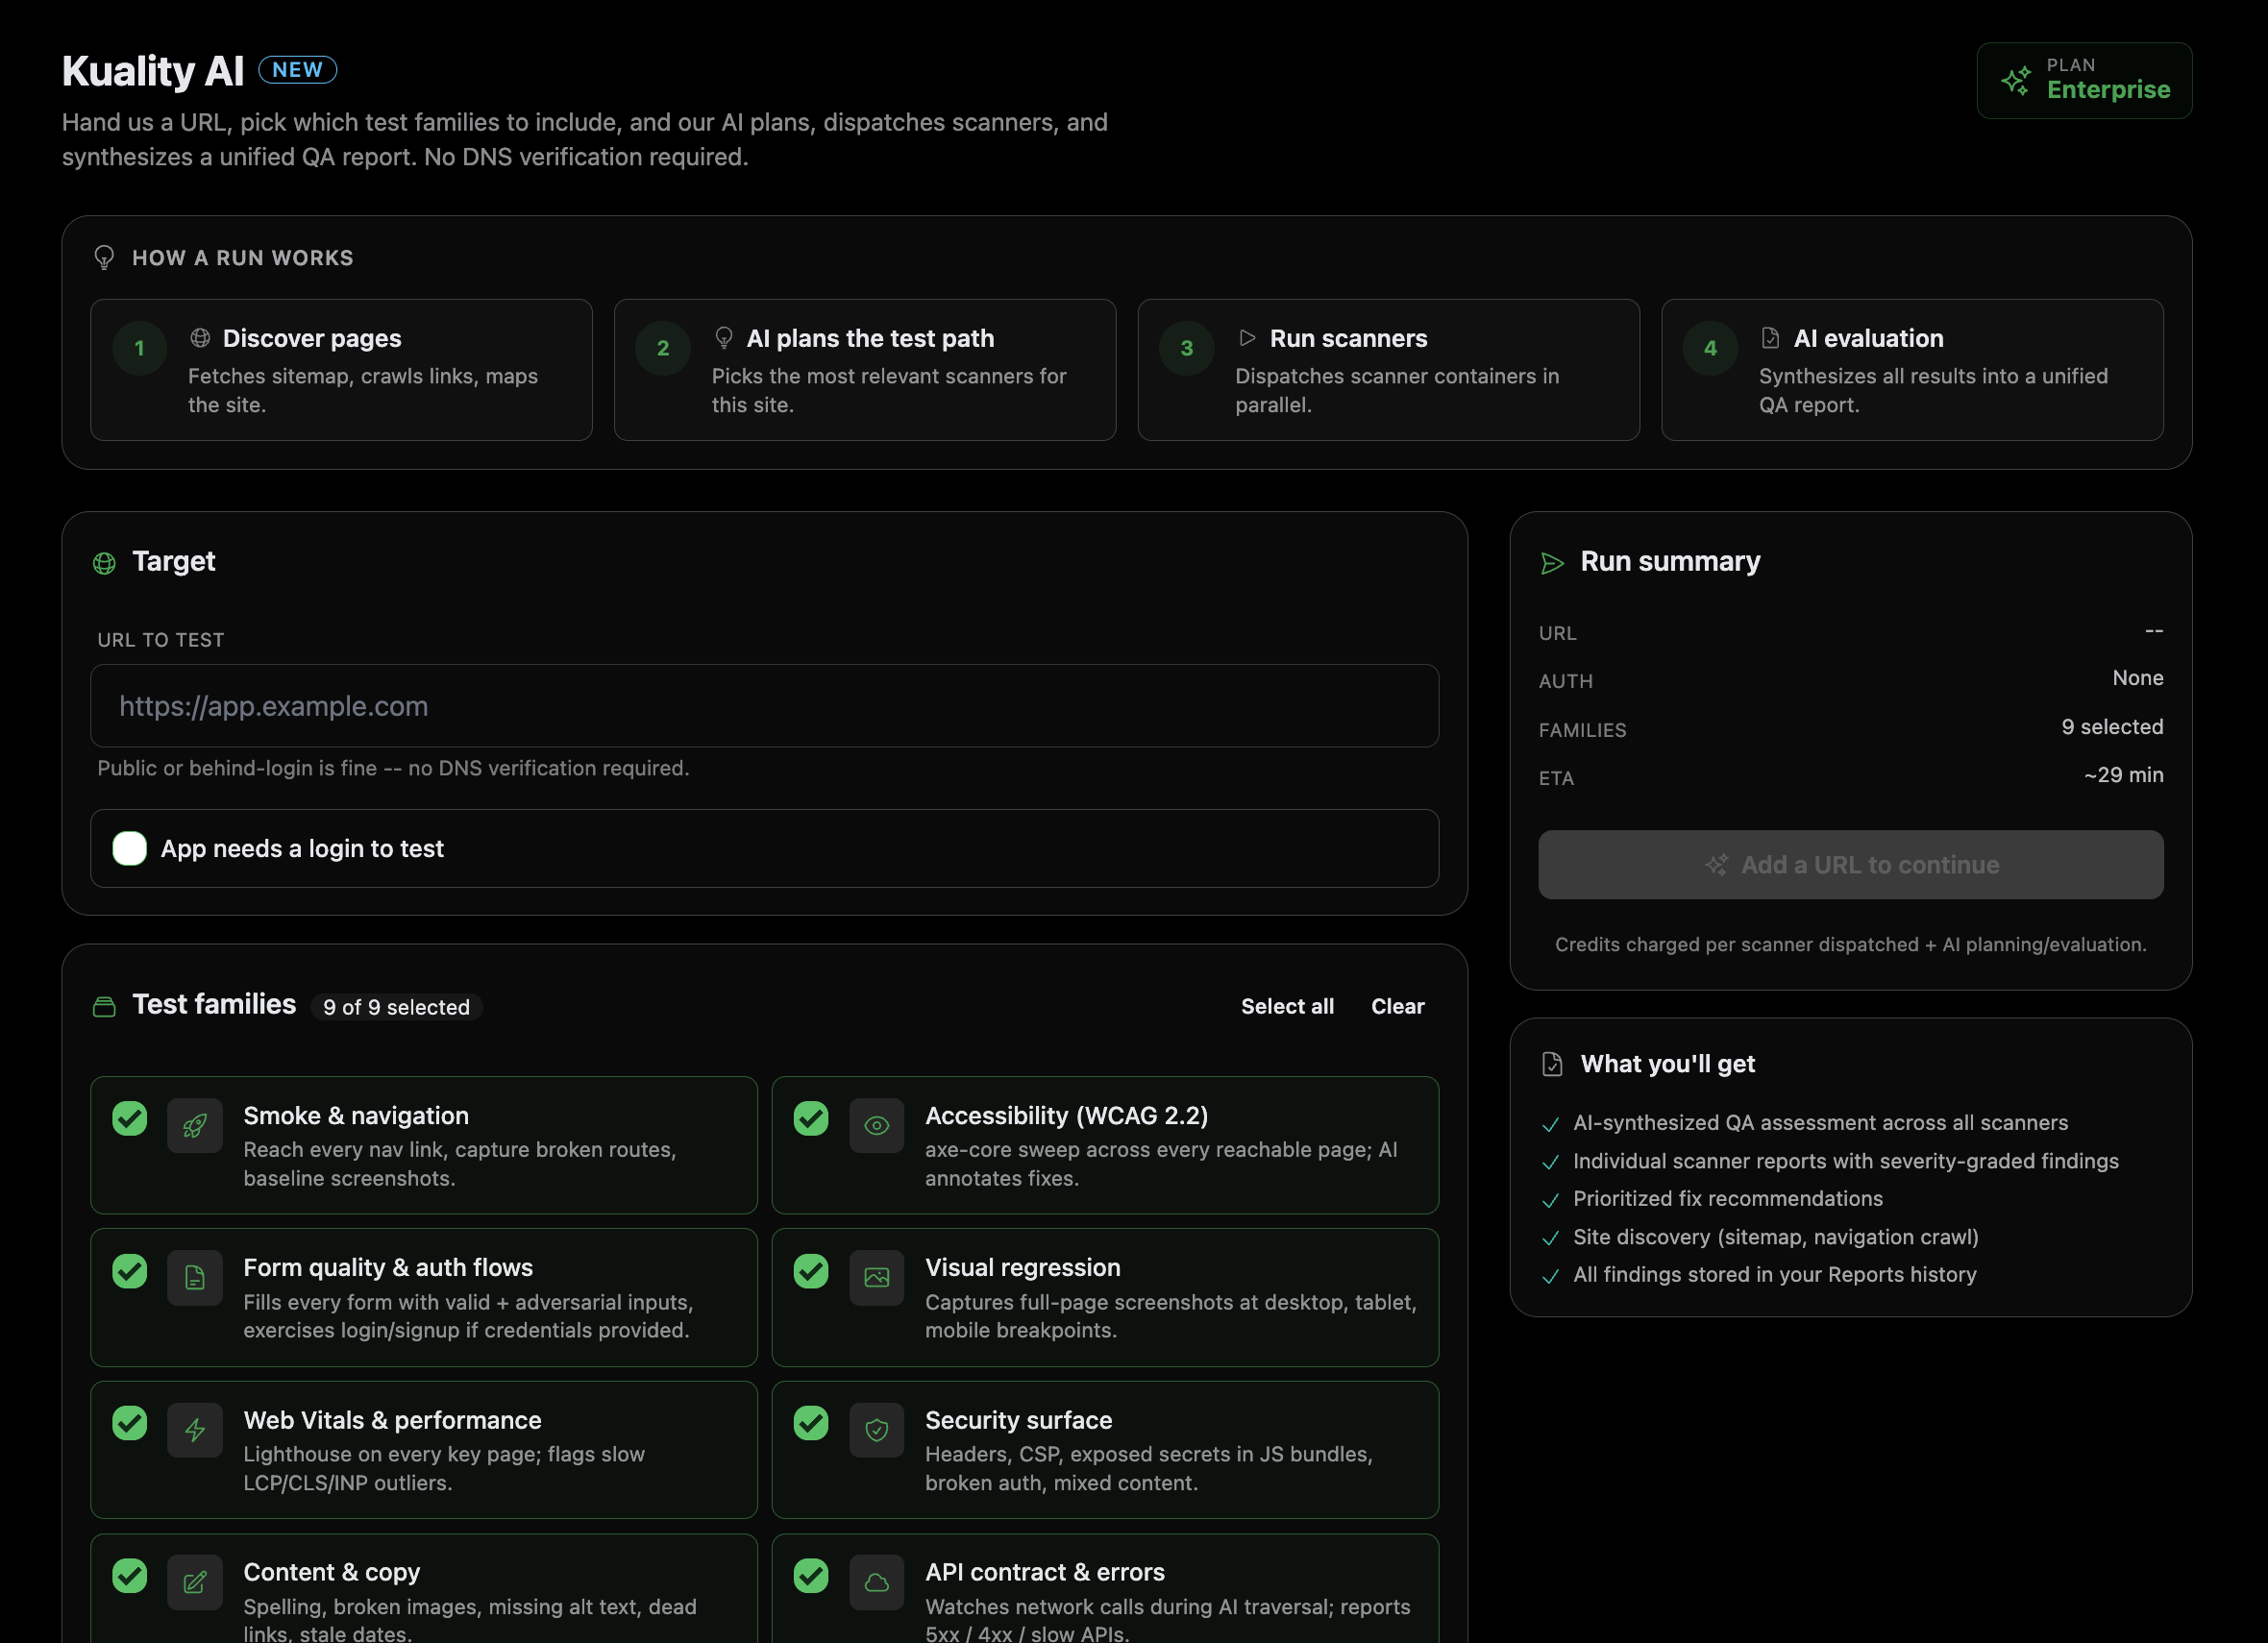2268x1643 pixels.
Task: Click the 9 selected families value
Action: coord(2112,727)
